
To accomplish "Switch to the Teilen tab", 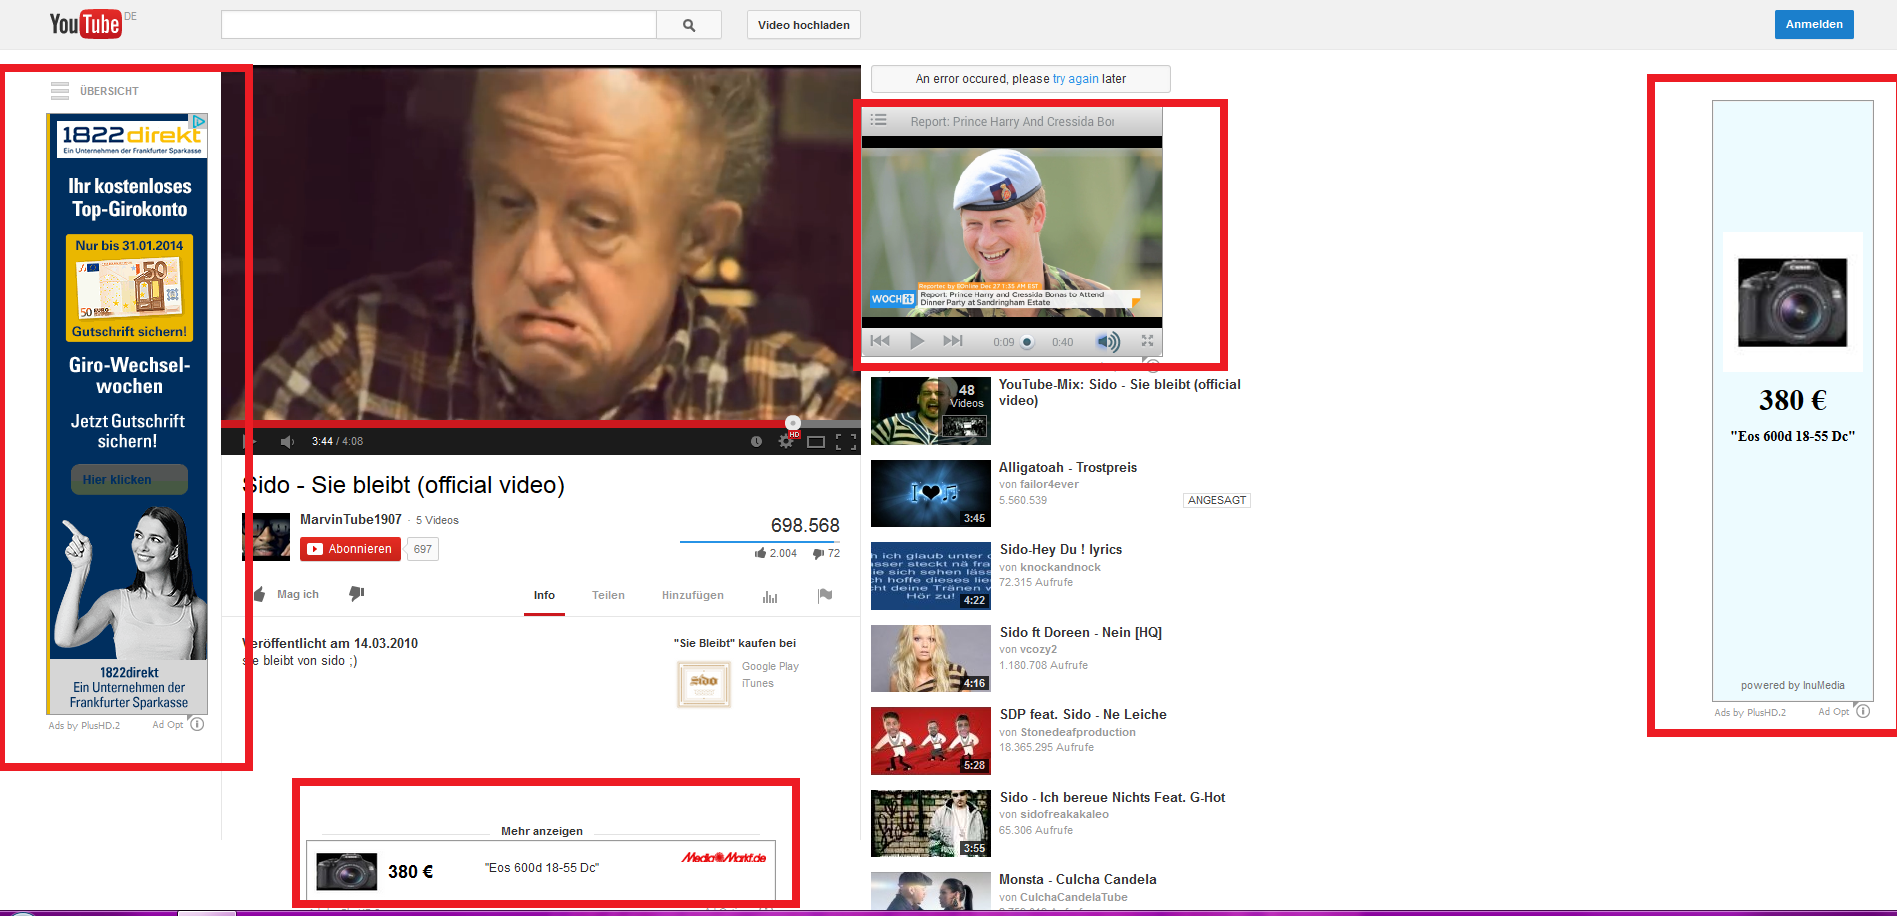I will [608, 595].
